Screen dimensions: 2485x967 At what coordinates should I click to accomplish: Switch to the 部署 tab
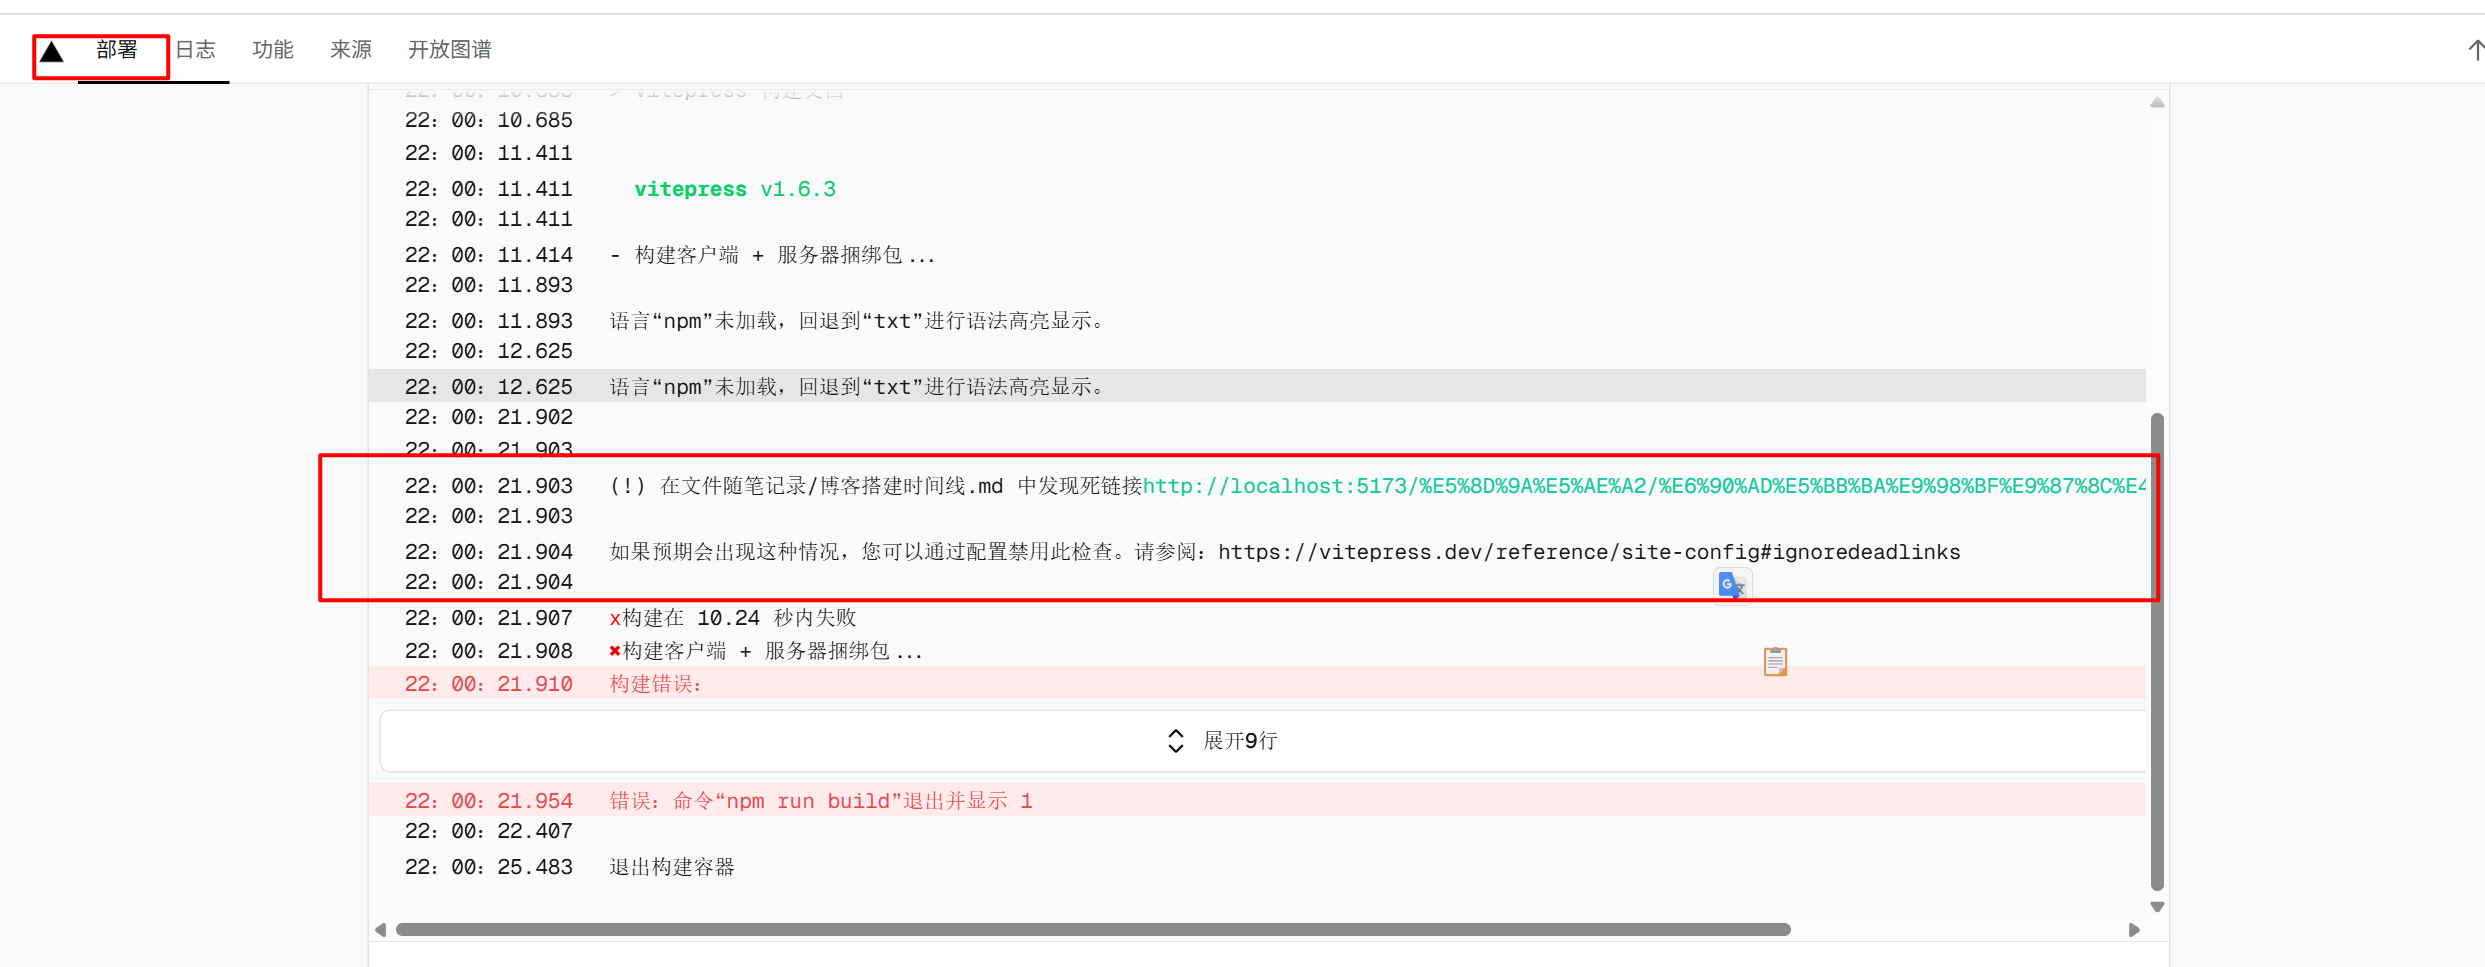point(117,50)
